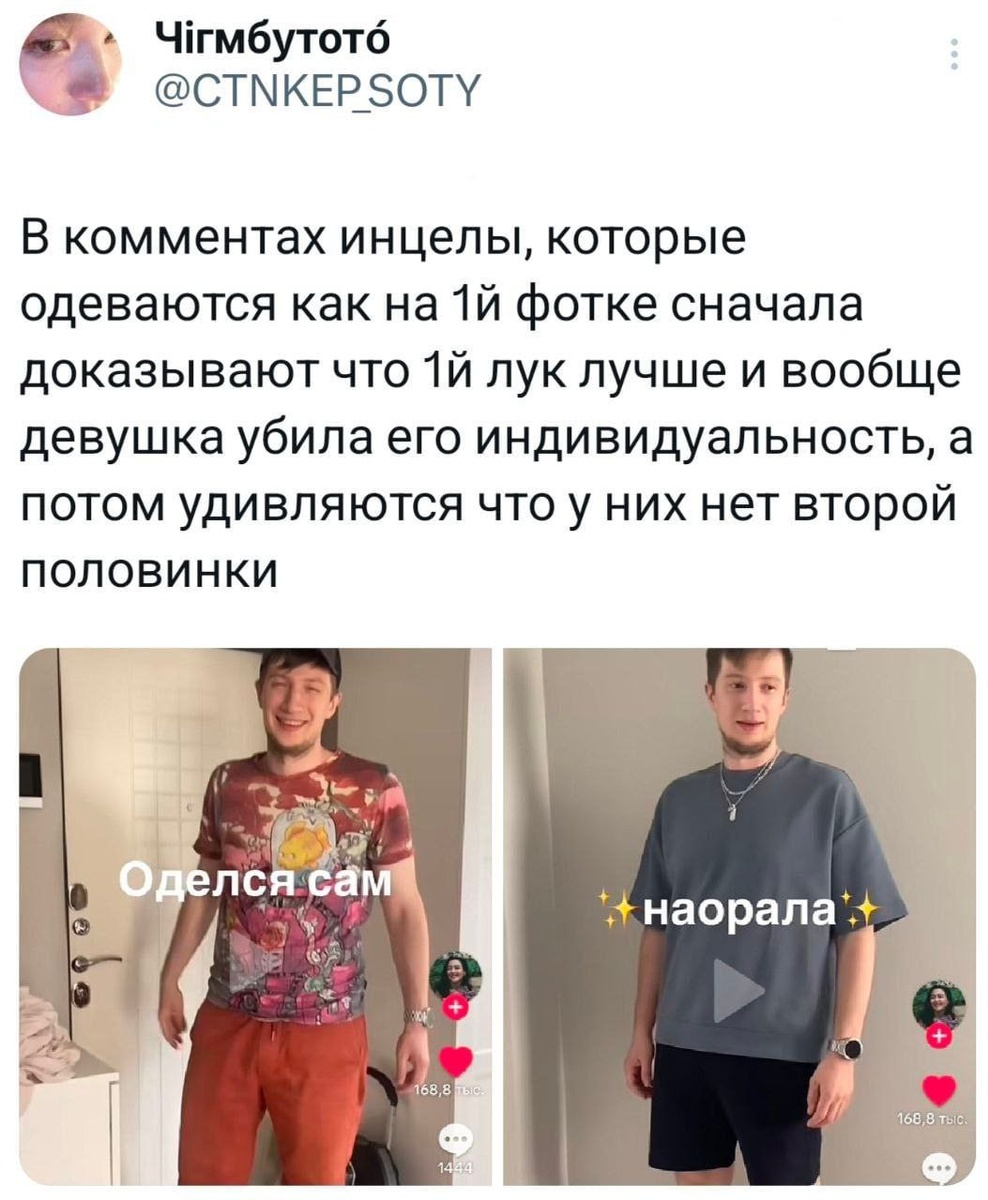Like via the heart icon in the right photo
Image resolution: width=988 pixels, height=1200 pixels.
click(938, 1091)
